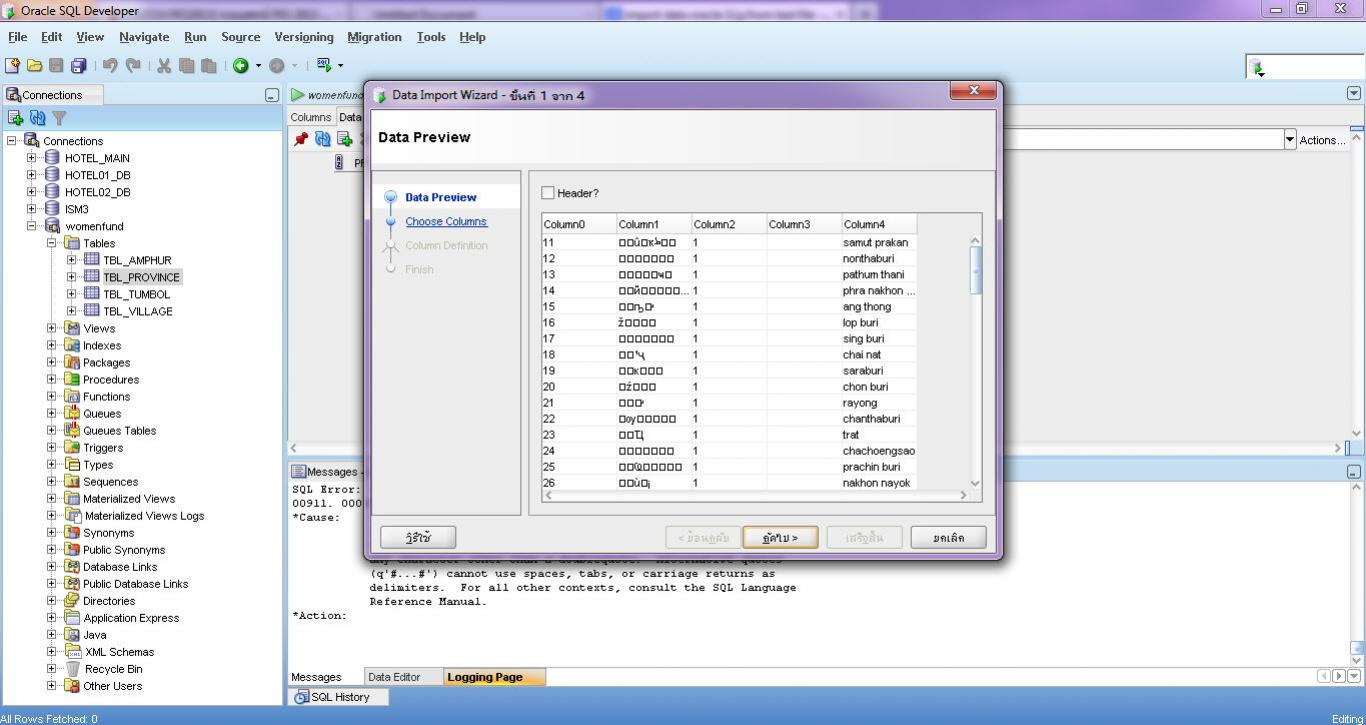
Task: Click the Insert Row icon in Data tab
Action: [344, 139]
